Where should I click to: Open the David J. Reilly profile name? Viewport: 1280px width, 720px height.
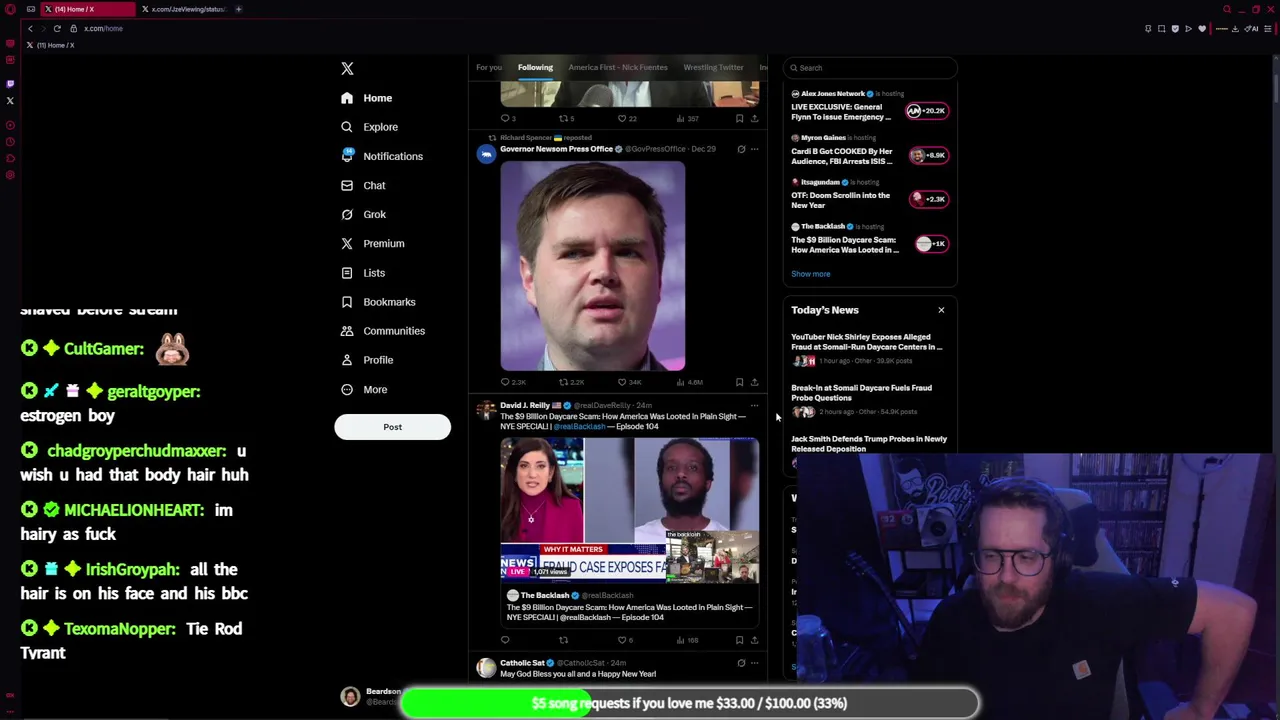click(525, 406)
